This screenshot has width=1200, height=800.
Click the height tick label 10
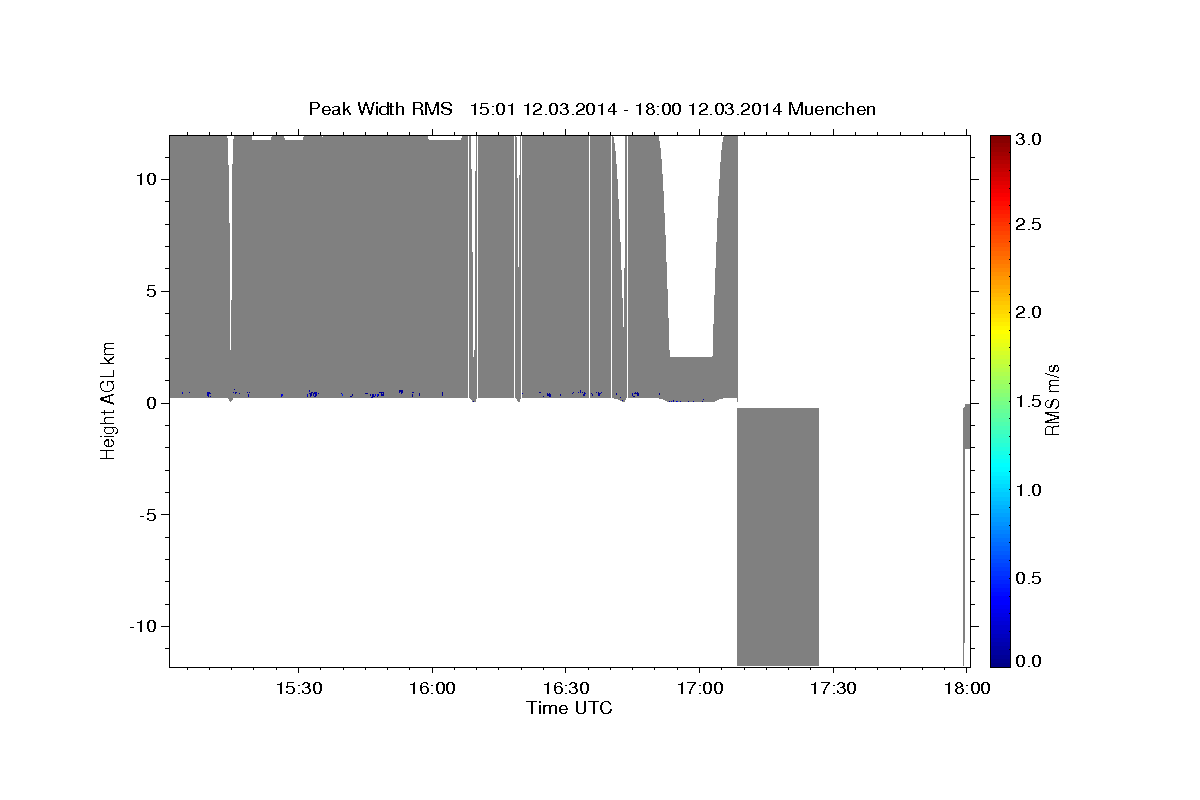[x=149, y=179]
